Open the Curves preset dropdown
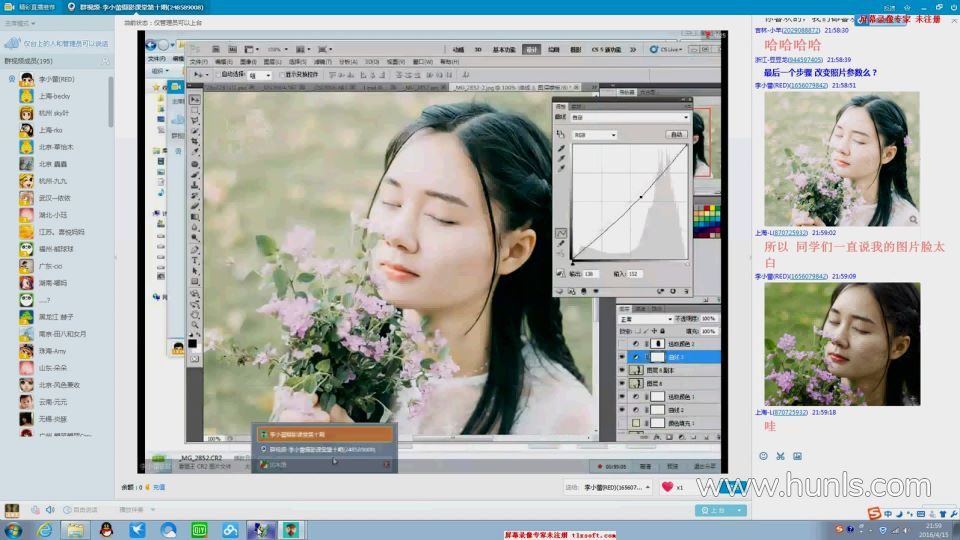This screenshot has width=960, height=540. (629, 117)
